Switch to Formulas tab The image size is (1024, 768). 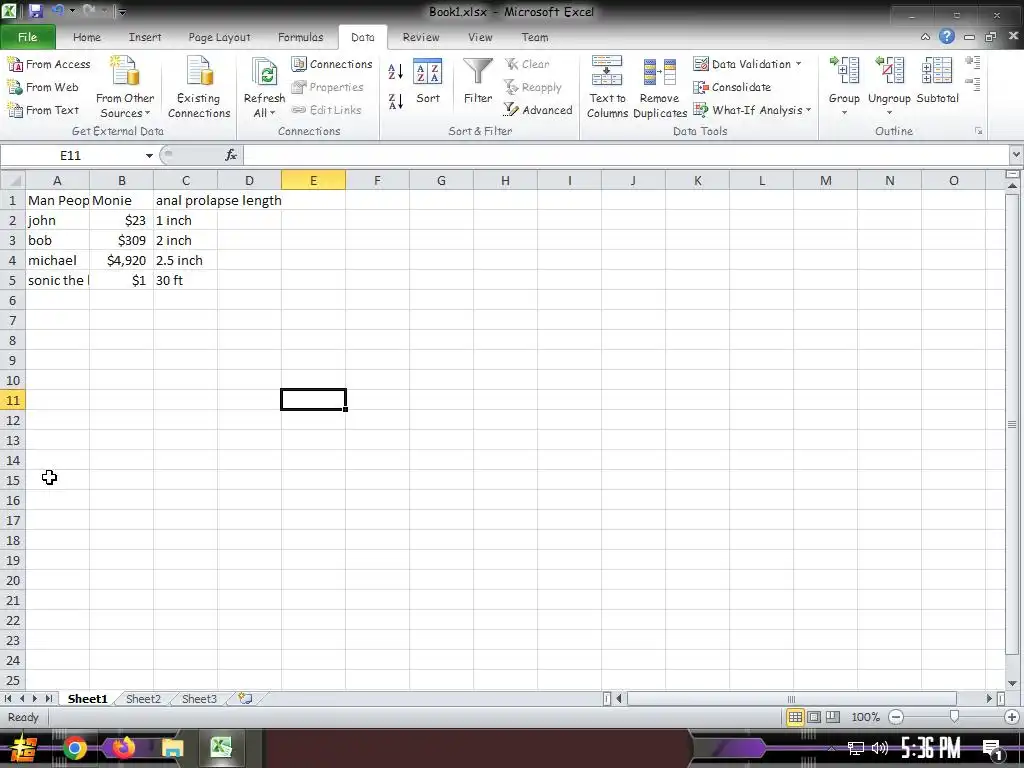(300, 37)
